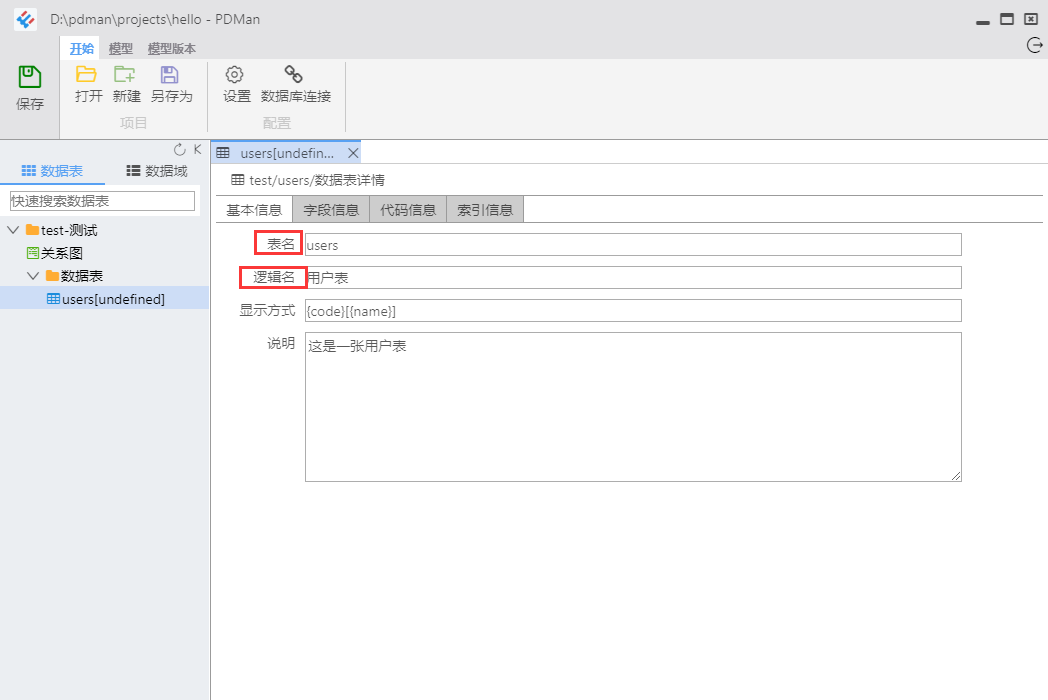1048x700 pixels.
Task: Create a new project with the 新建 icon
Action: tap(126, 75)
